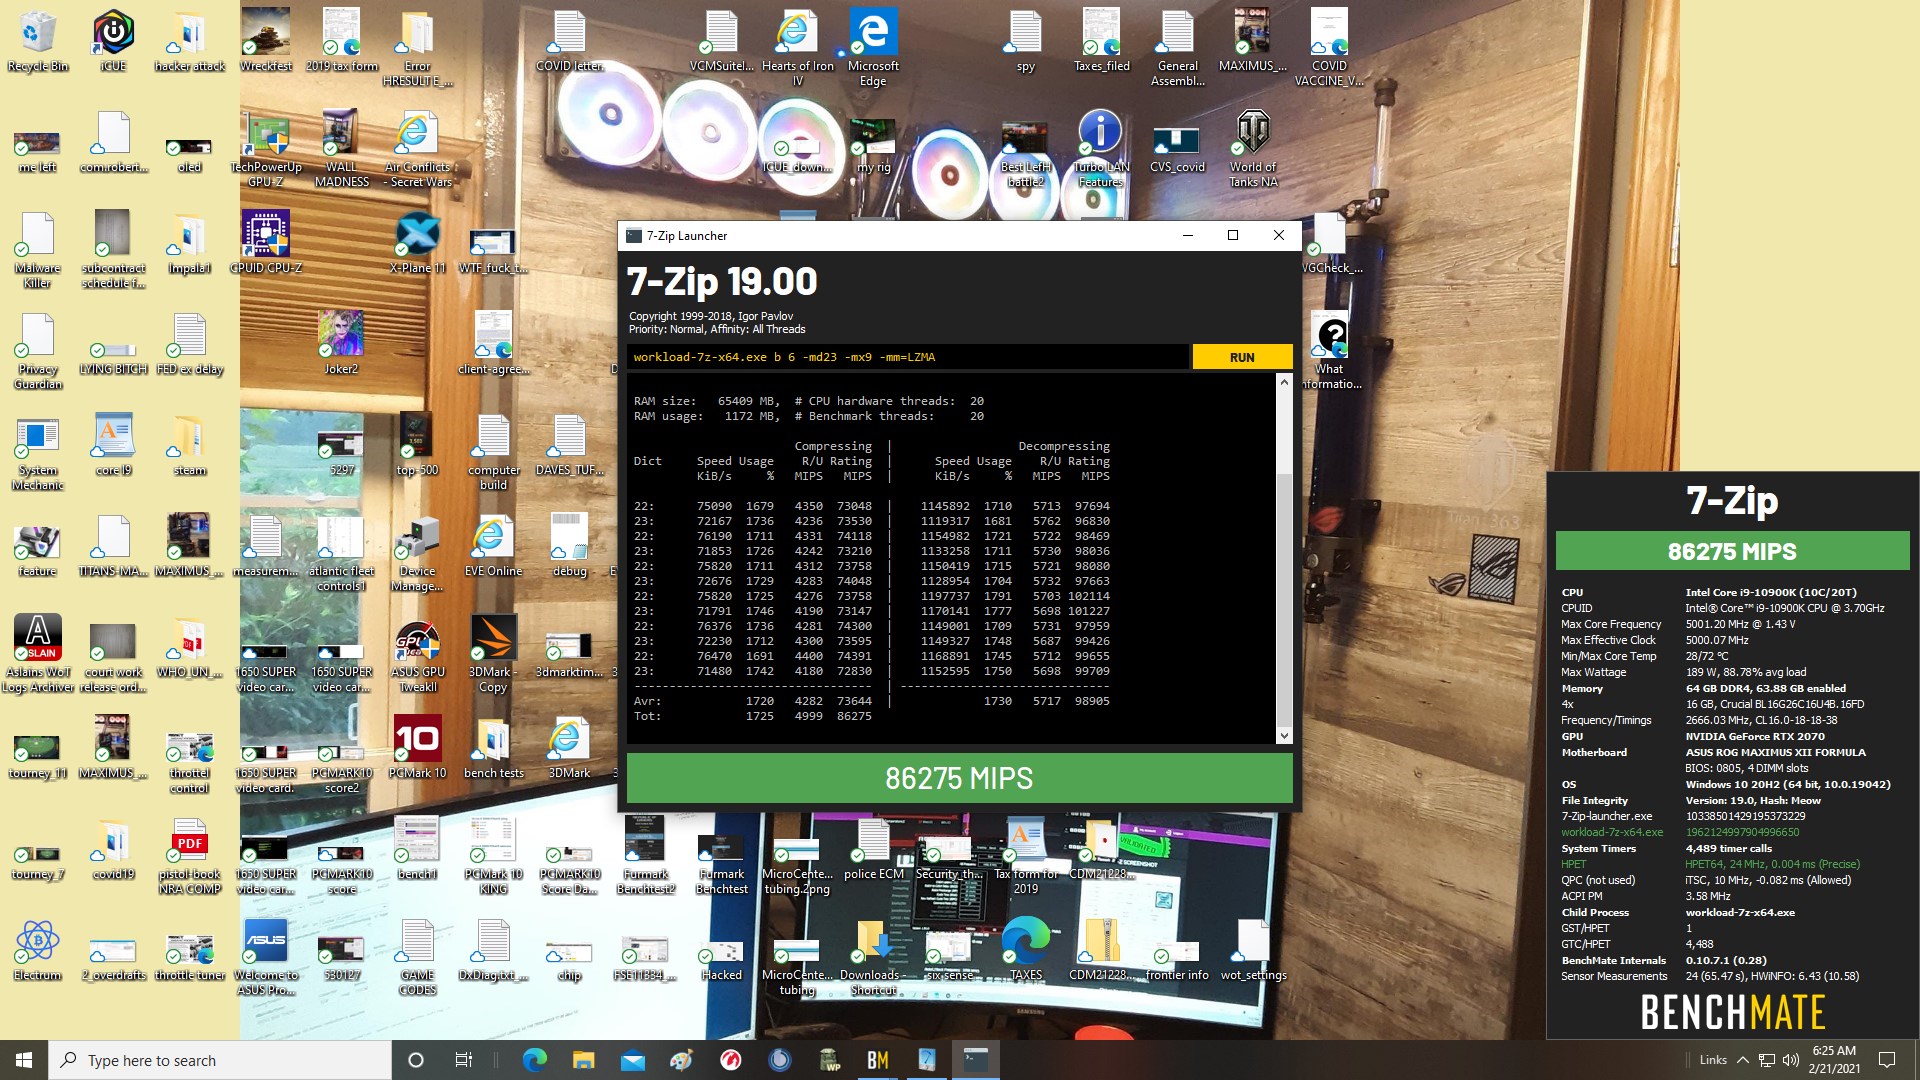Click the green 86275 MIPS score in BenchMate panel
This screenshot has height=1080, width=1920.
click(x=1732, y=551)
